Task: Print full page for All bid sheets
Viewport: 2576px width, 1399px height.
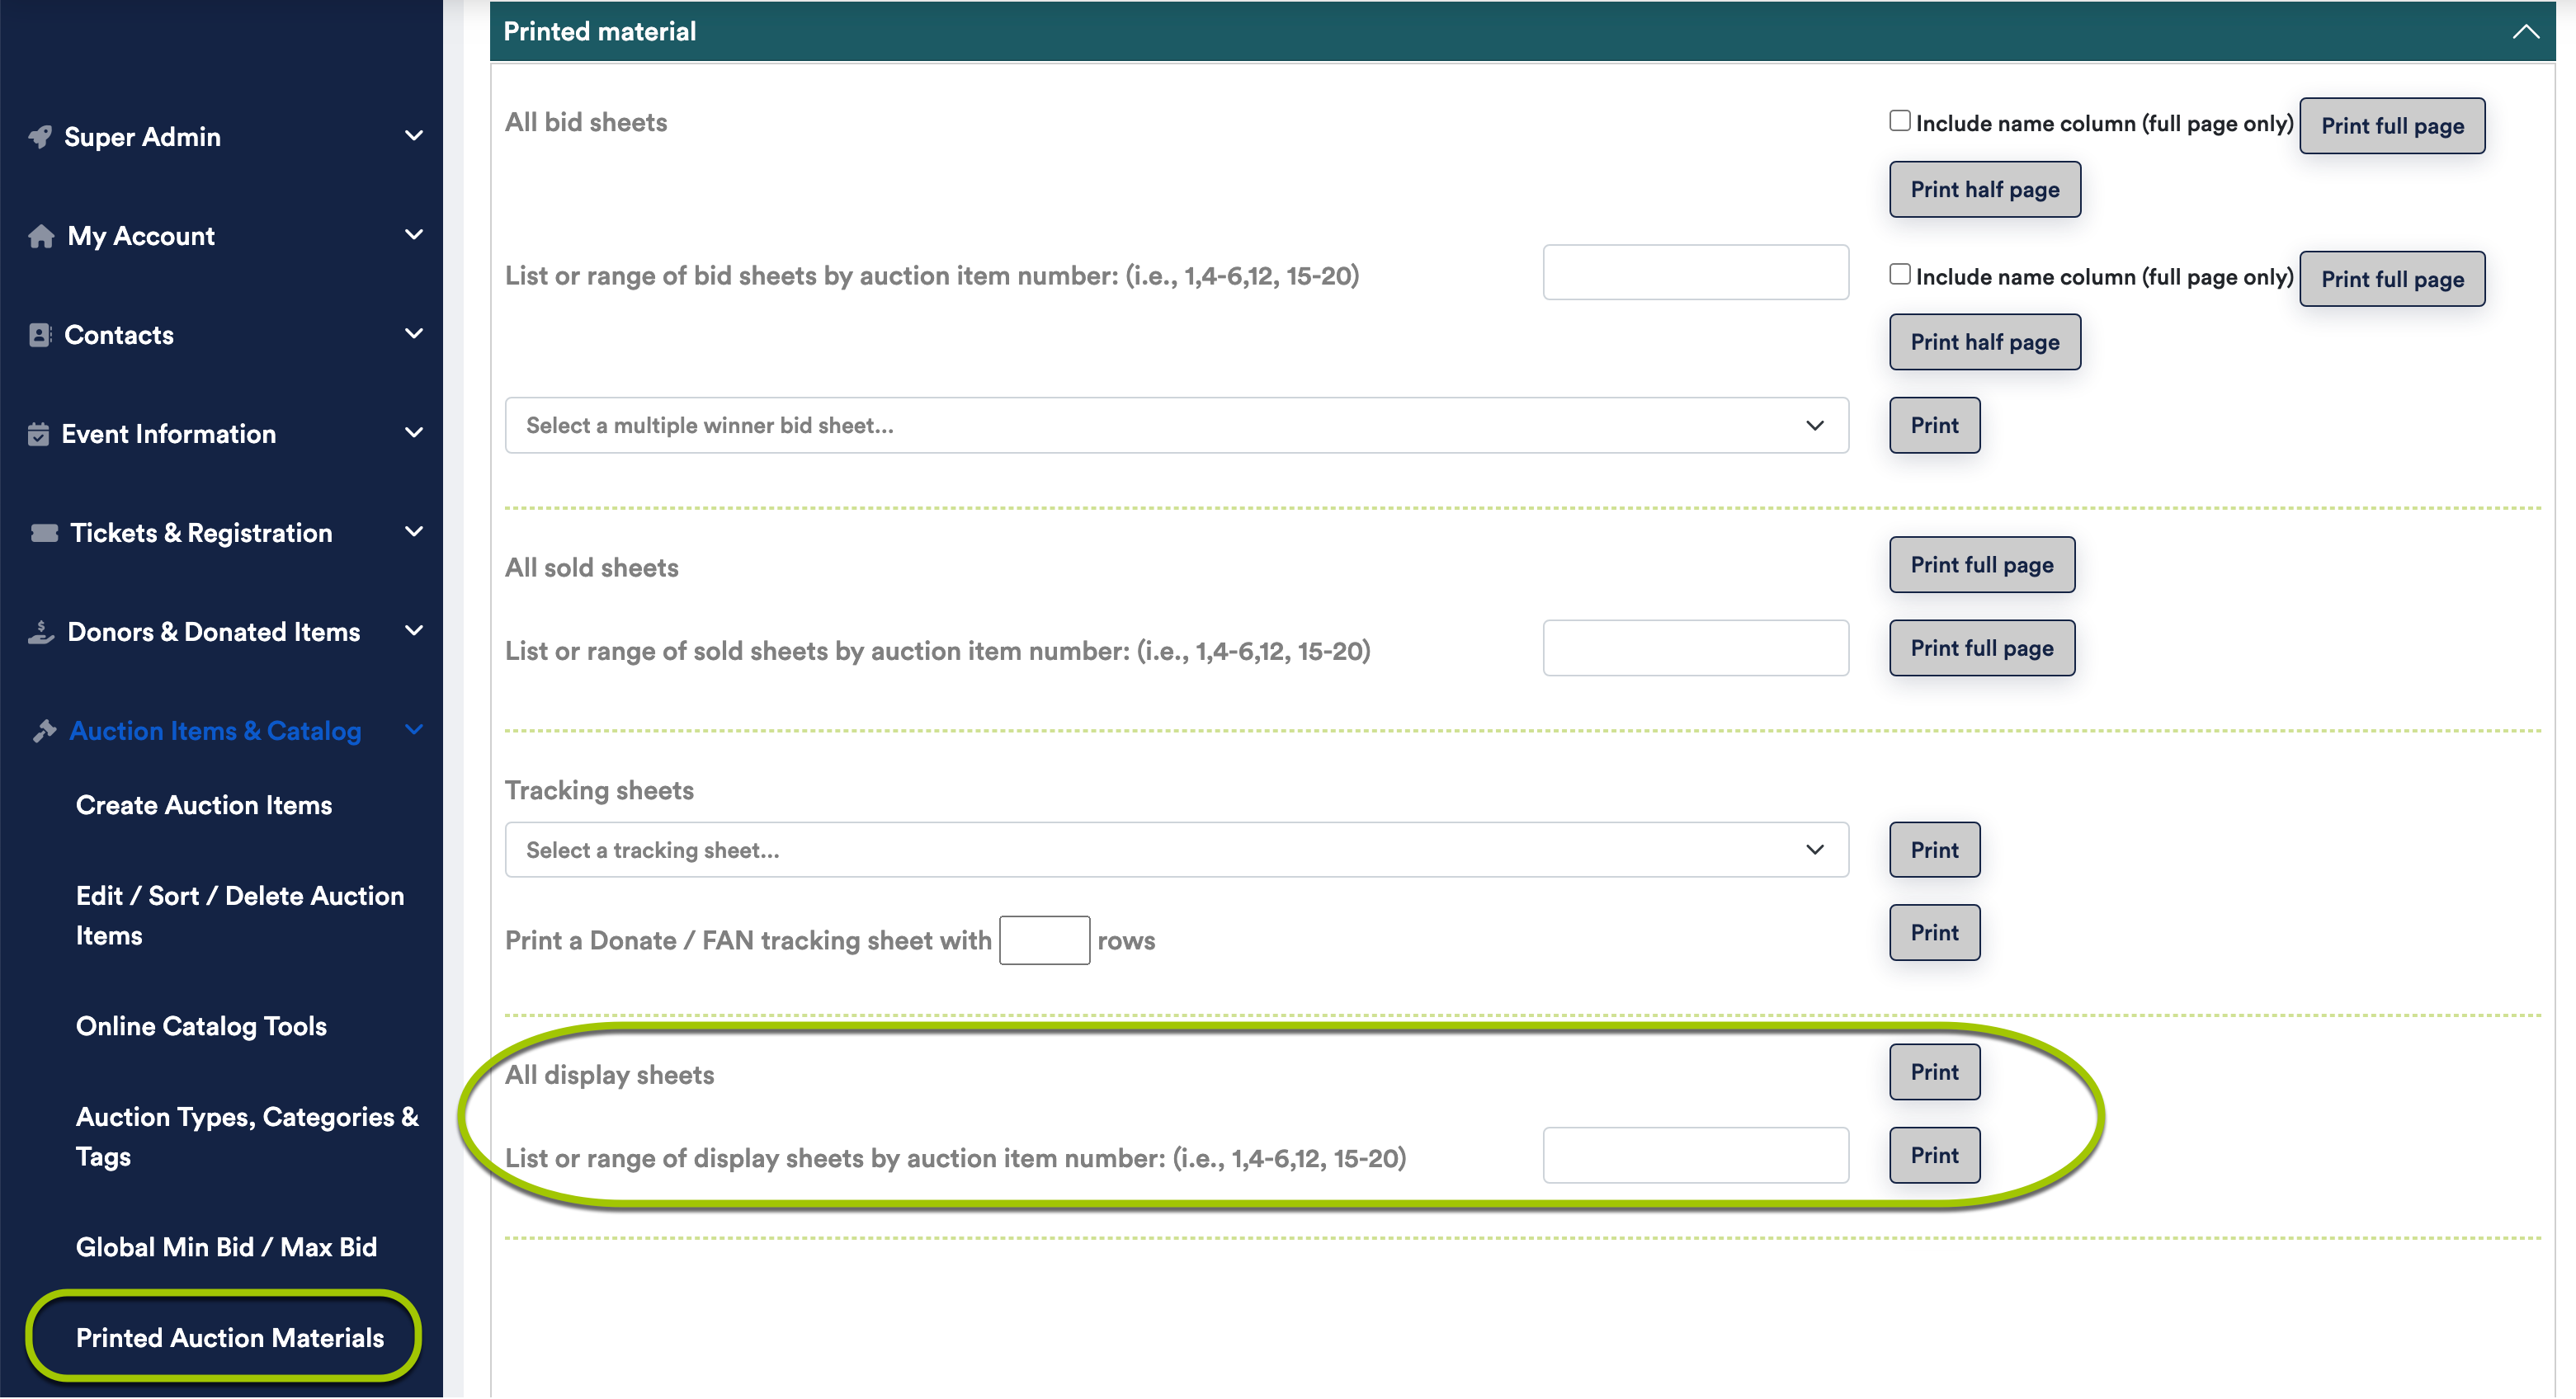Action: pyautogui.click(x=2392, y=125)
